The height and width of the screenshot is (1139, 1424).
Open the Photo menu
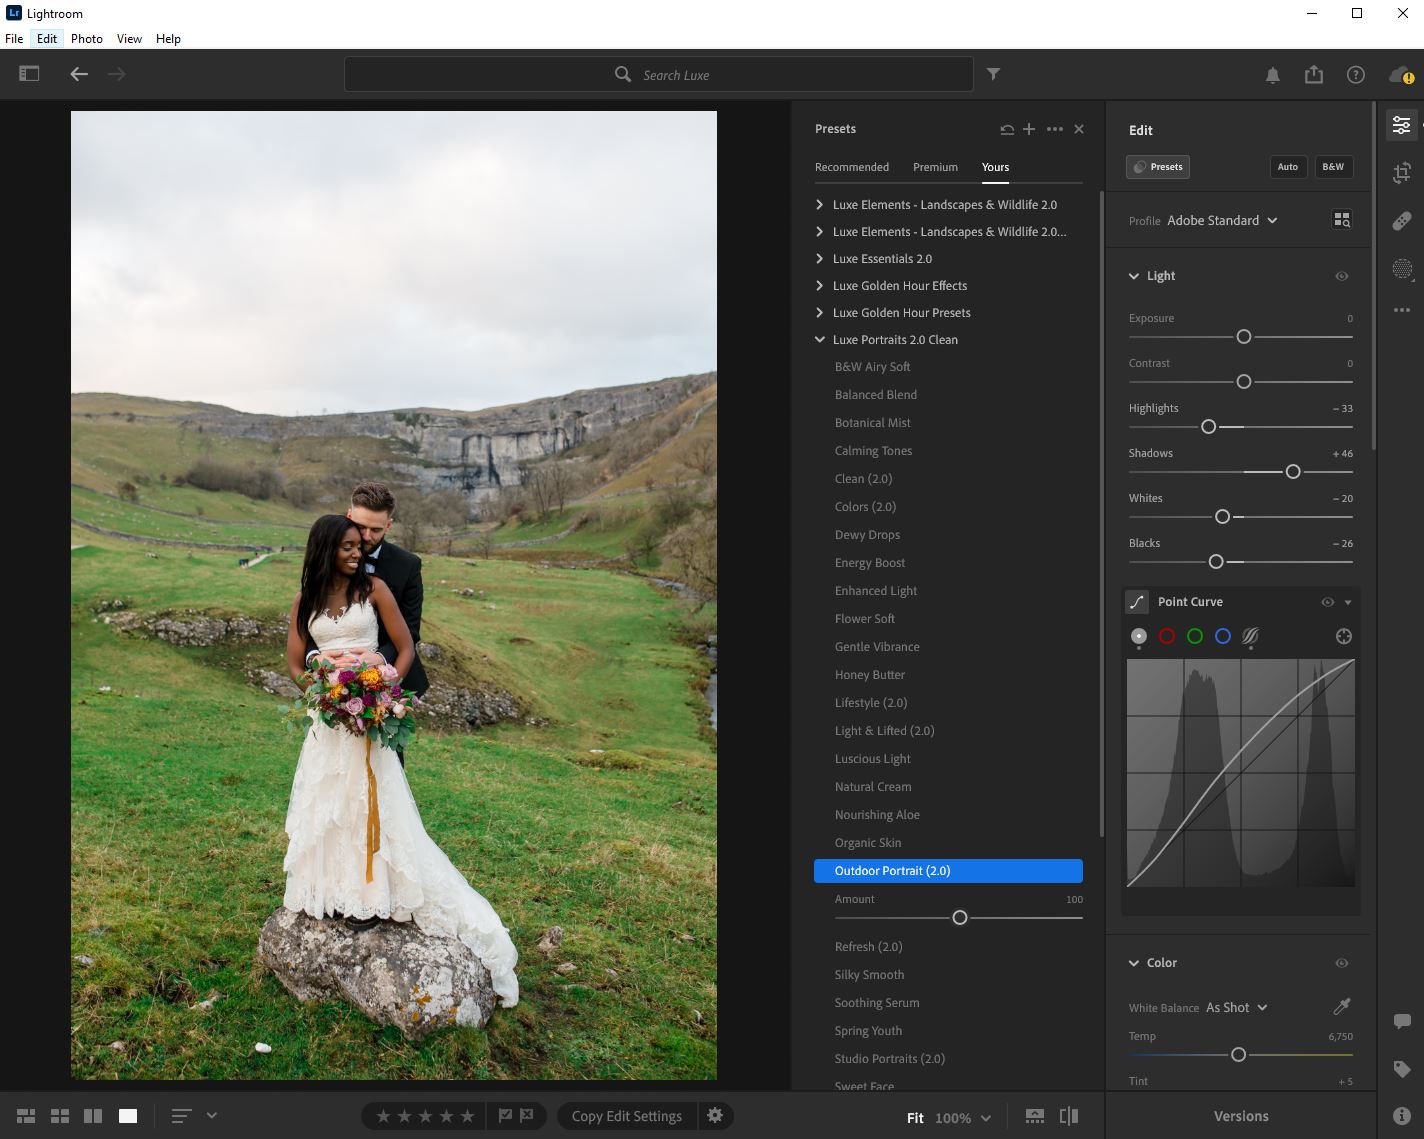[x=87, y=39]
